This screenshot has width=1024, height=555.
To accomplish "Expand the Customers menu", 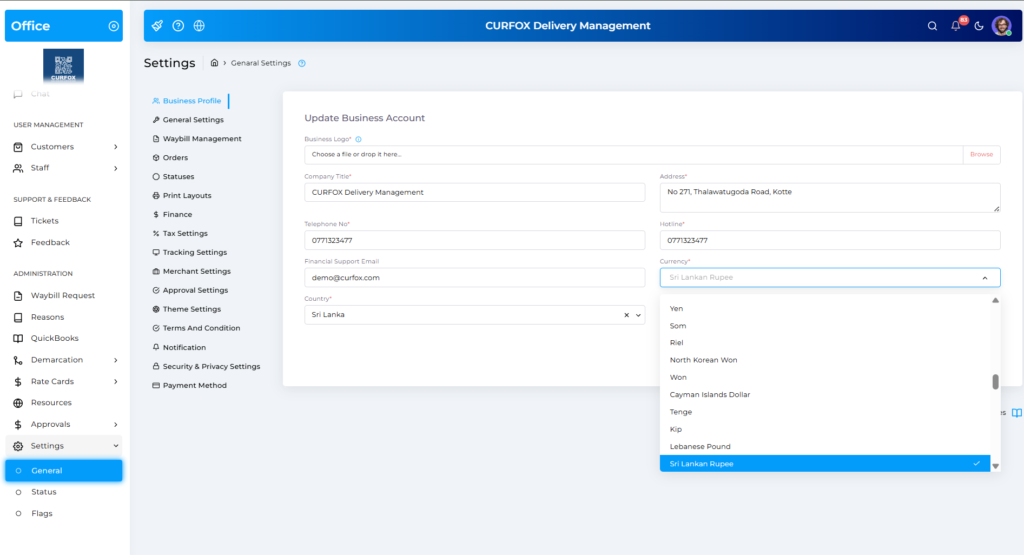I will [65, 147].
